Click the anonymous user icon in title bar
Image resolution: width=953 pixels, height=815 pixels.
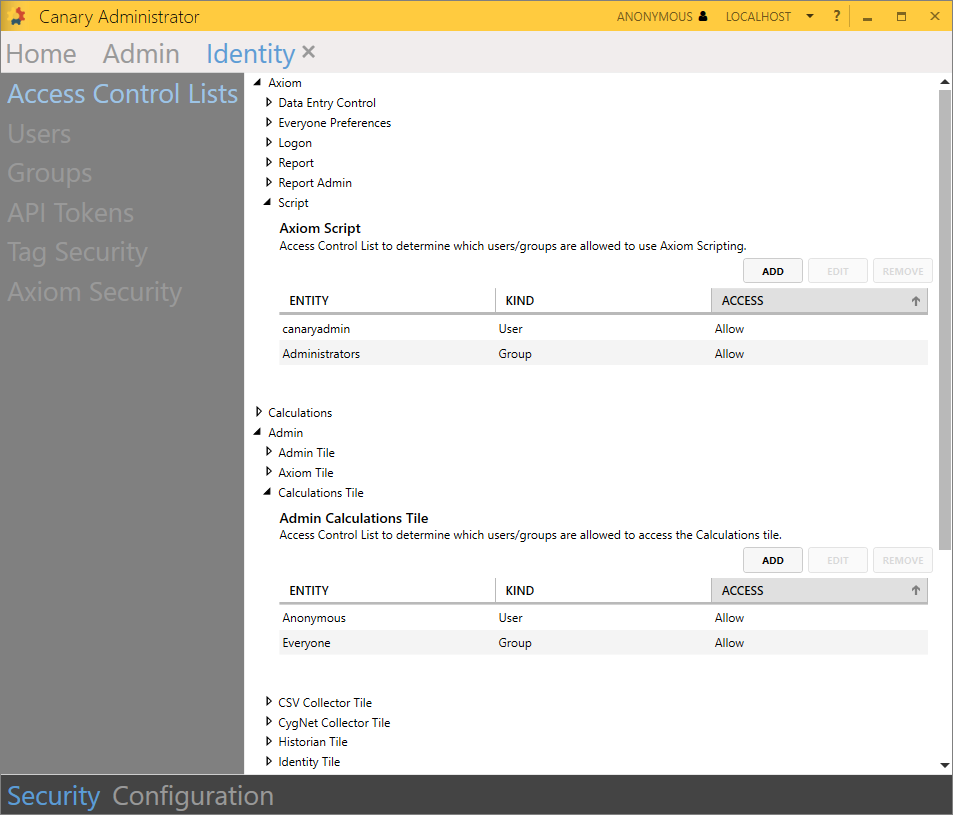[703, 17]
